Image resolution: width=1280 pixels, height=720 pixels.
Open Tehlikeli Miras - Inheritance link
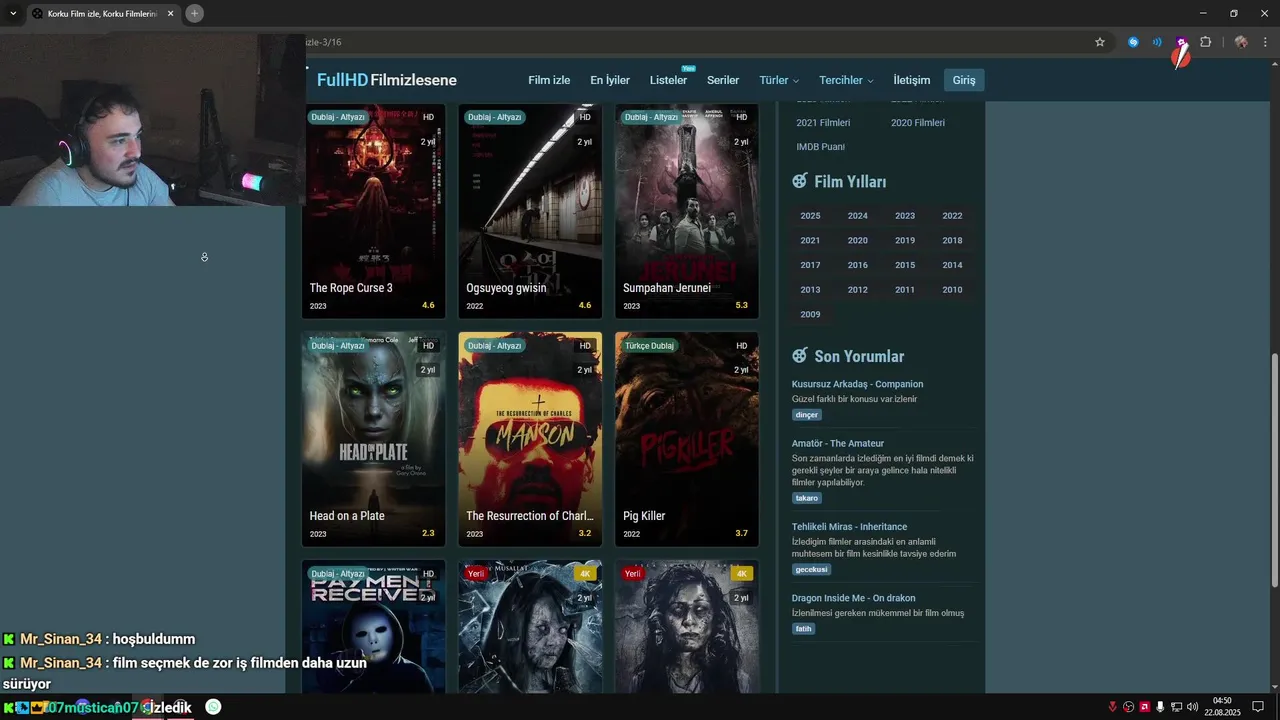(x=849, y=527)
